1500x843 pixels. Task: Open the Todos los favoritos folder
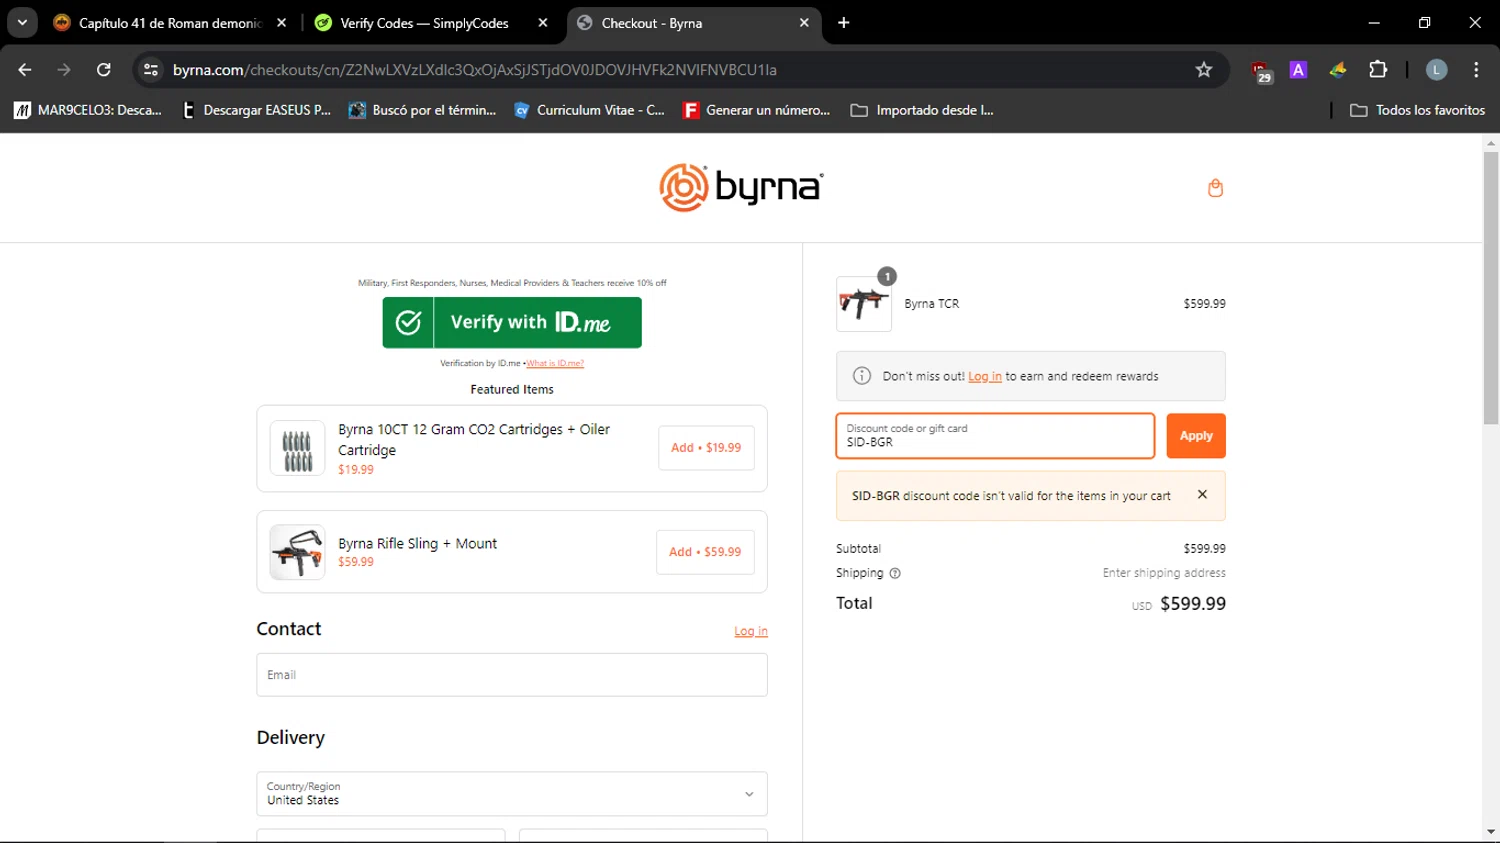[x=1417, y=110]
